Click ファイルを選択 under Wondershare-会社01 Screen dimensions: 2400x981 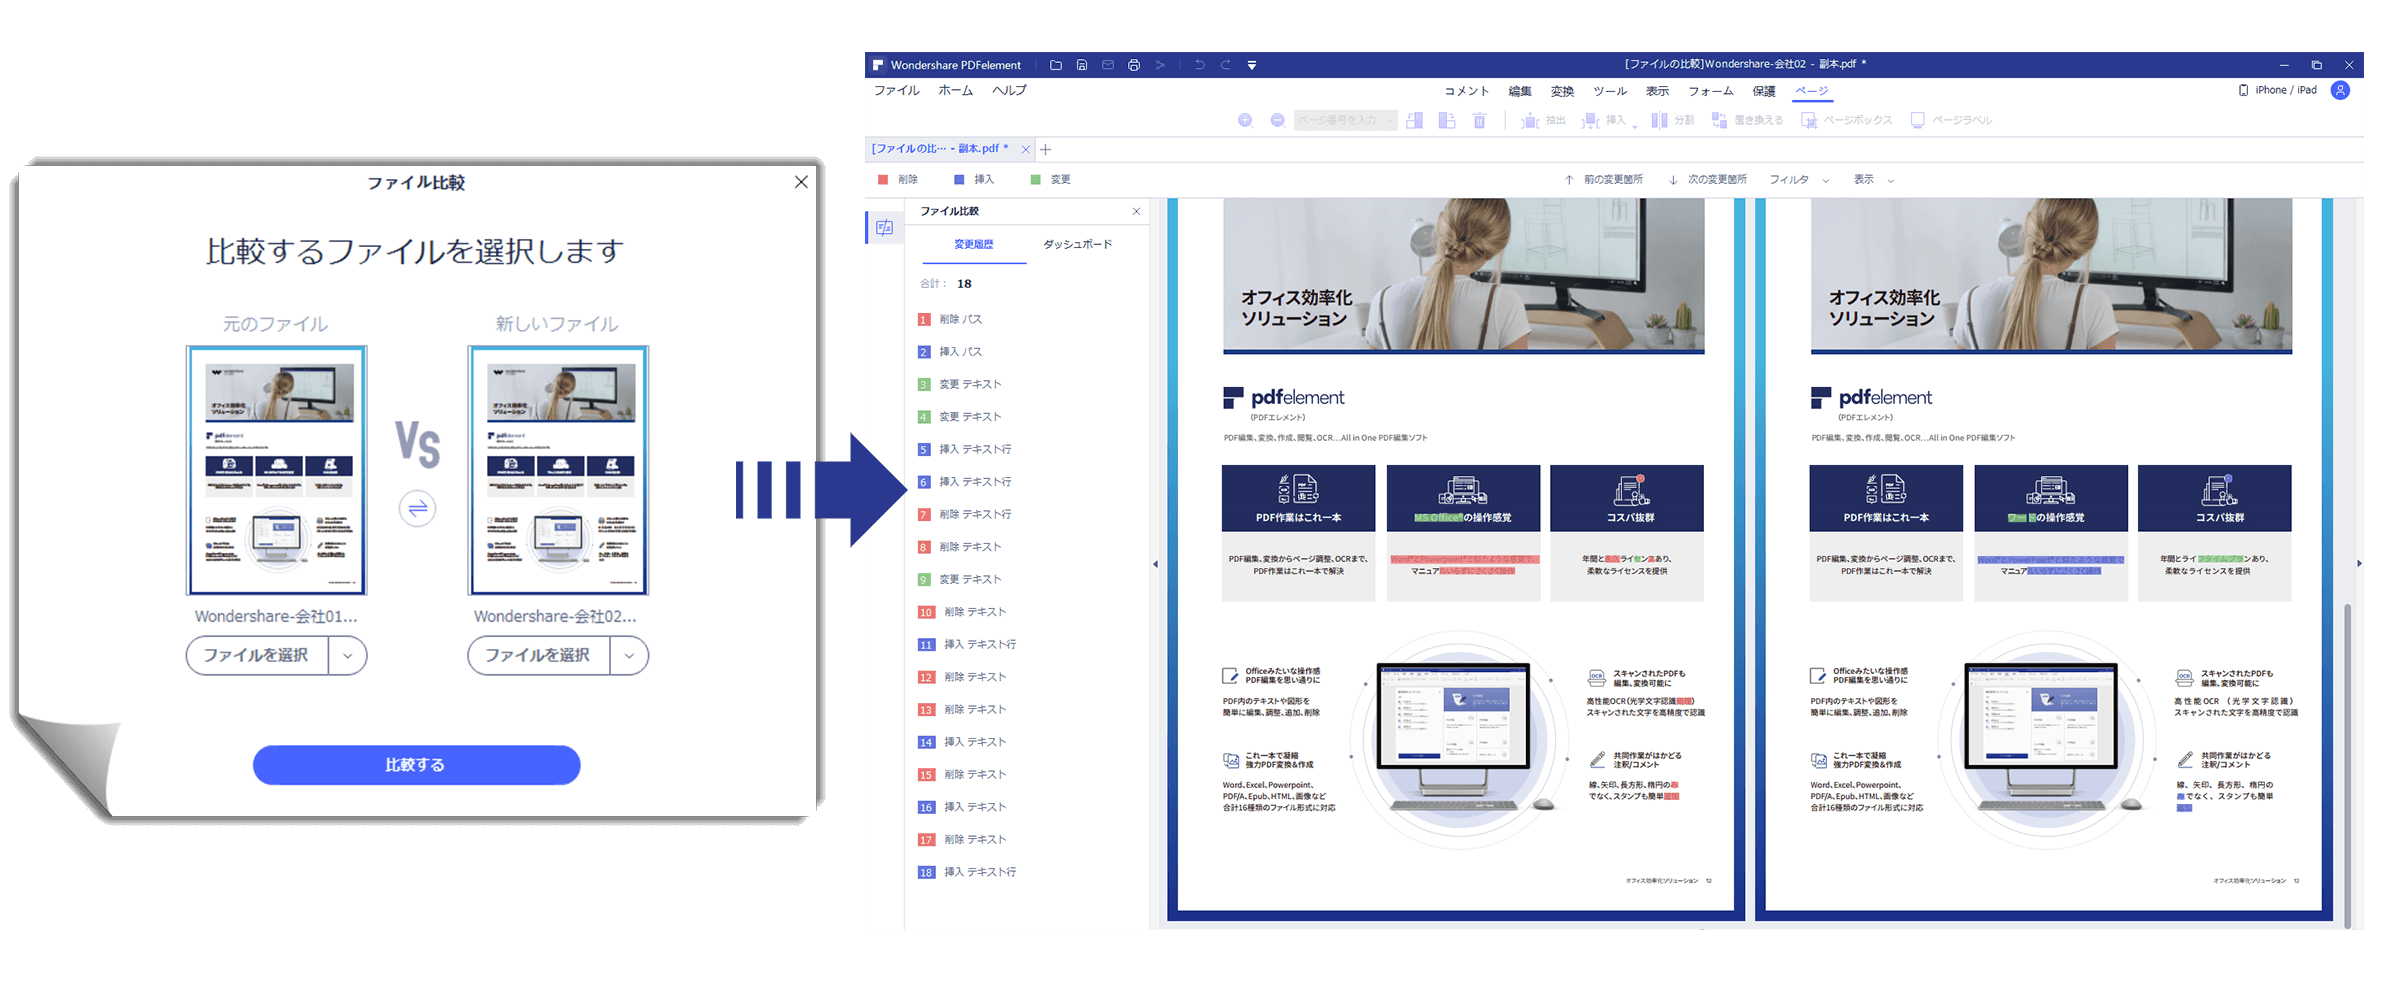[256, 655]
